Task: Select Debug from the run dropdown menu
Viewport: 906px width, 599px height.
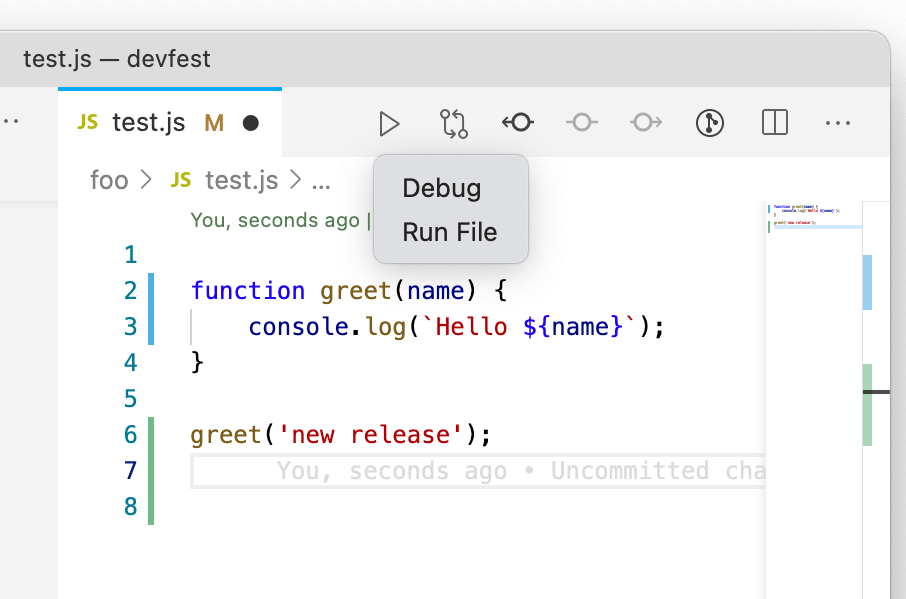Action: tap(441, 188)
